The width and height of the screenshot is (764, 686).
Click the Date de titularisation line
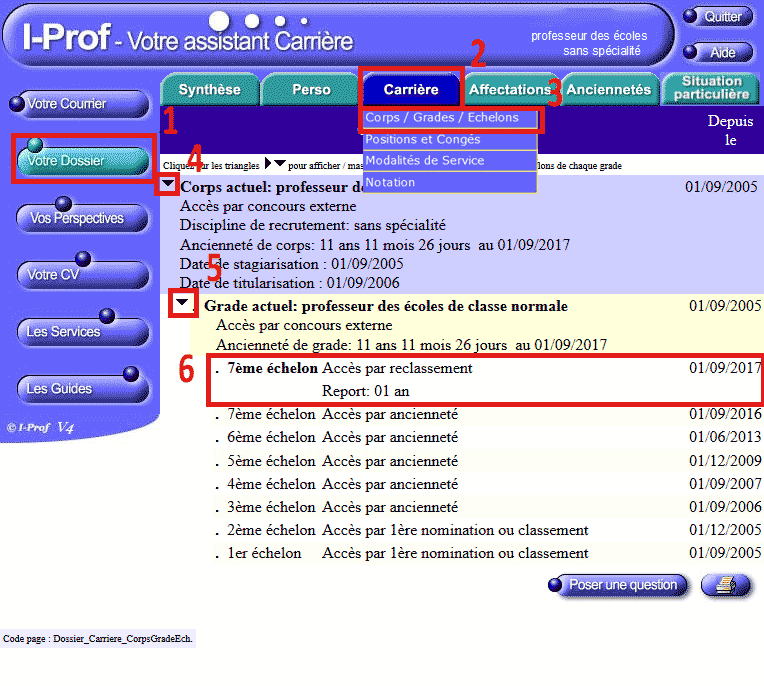point(289,283)
